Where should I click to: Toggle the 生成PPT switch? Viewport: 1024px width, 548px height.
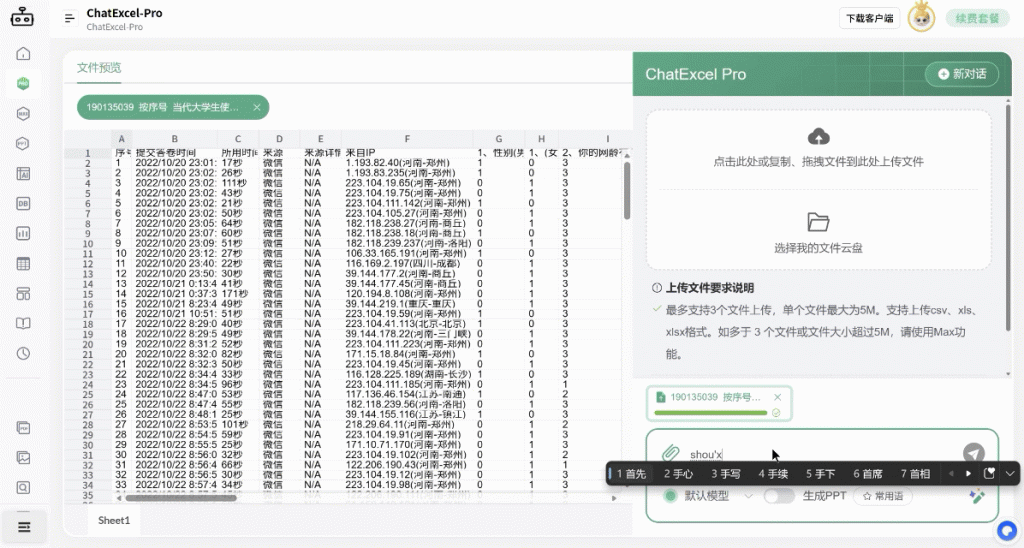(x=778, y=496)
